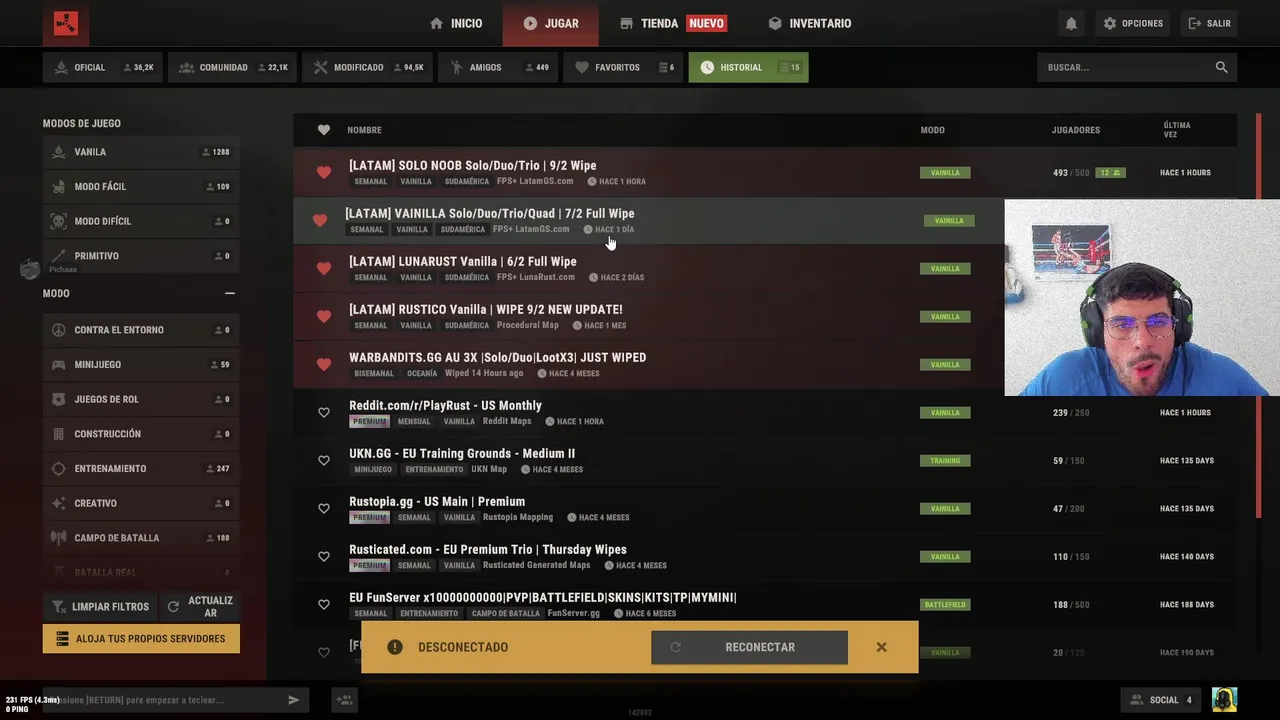Unfavorite LATAM SOLO NOOB server heart

(x=324, y=172)
